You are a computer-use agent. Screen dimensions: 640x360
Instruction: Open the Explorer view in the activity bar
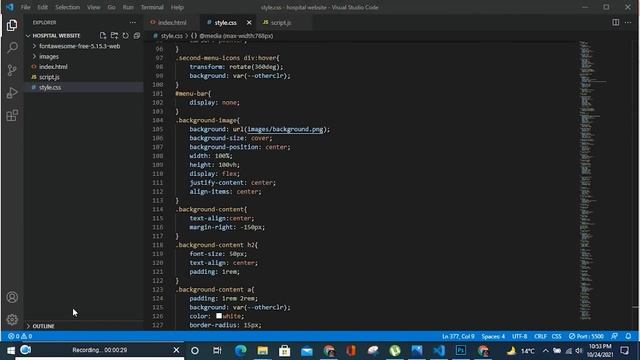(12, 25)
